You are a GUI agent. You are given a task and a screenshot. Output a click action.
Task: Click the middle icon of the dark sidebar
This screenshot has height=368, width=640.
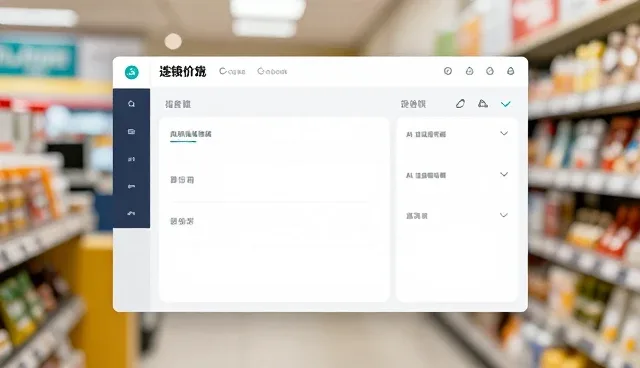click(131, 160)
